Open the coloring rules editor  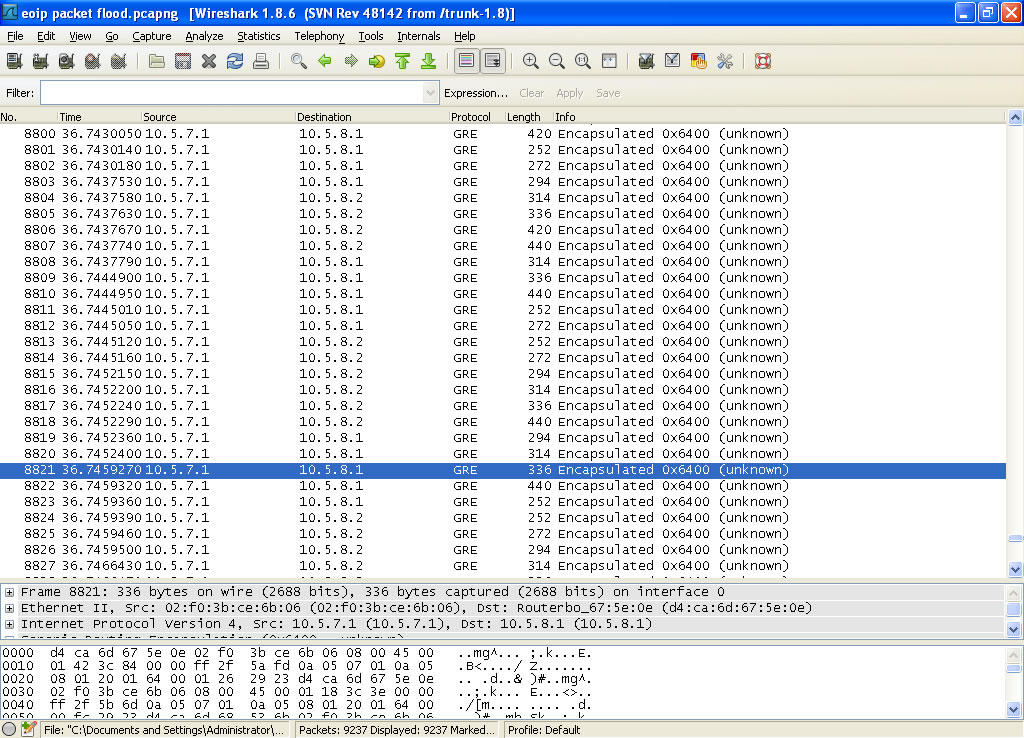coord(698,61)
